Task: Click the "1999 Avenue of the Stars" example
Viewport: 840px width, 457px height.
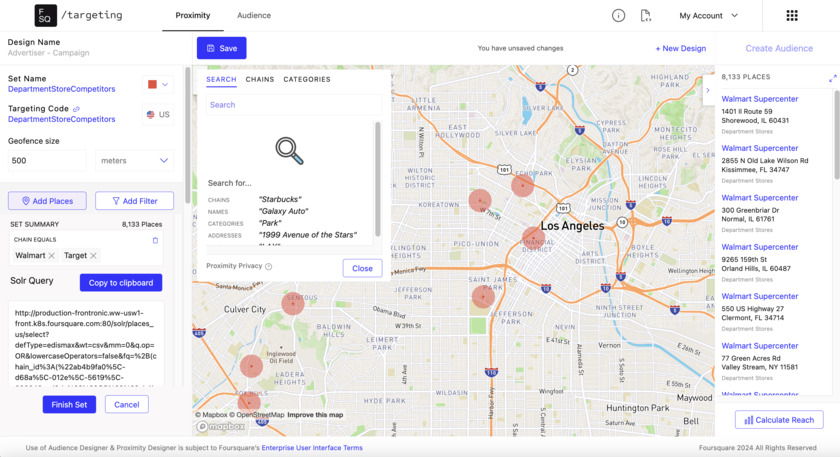Action: [308, 235]
